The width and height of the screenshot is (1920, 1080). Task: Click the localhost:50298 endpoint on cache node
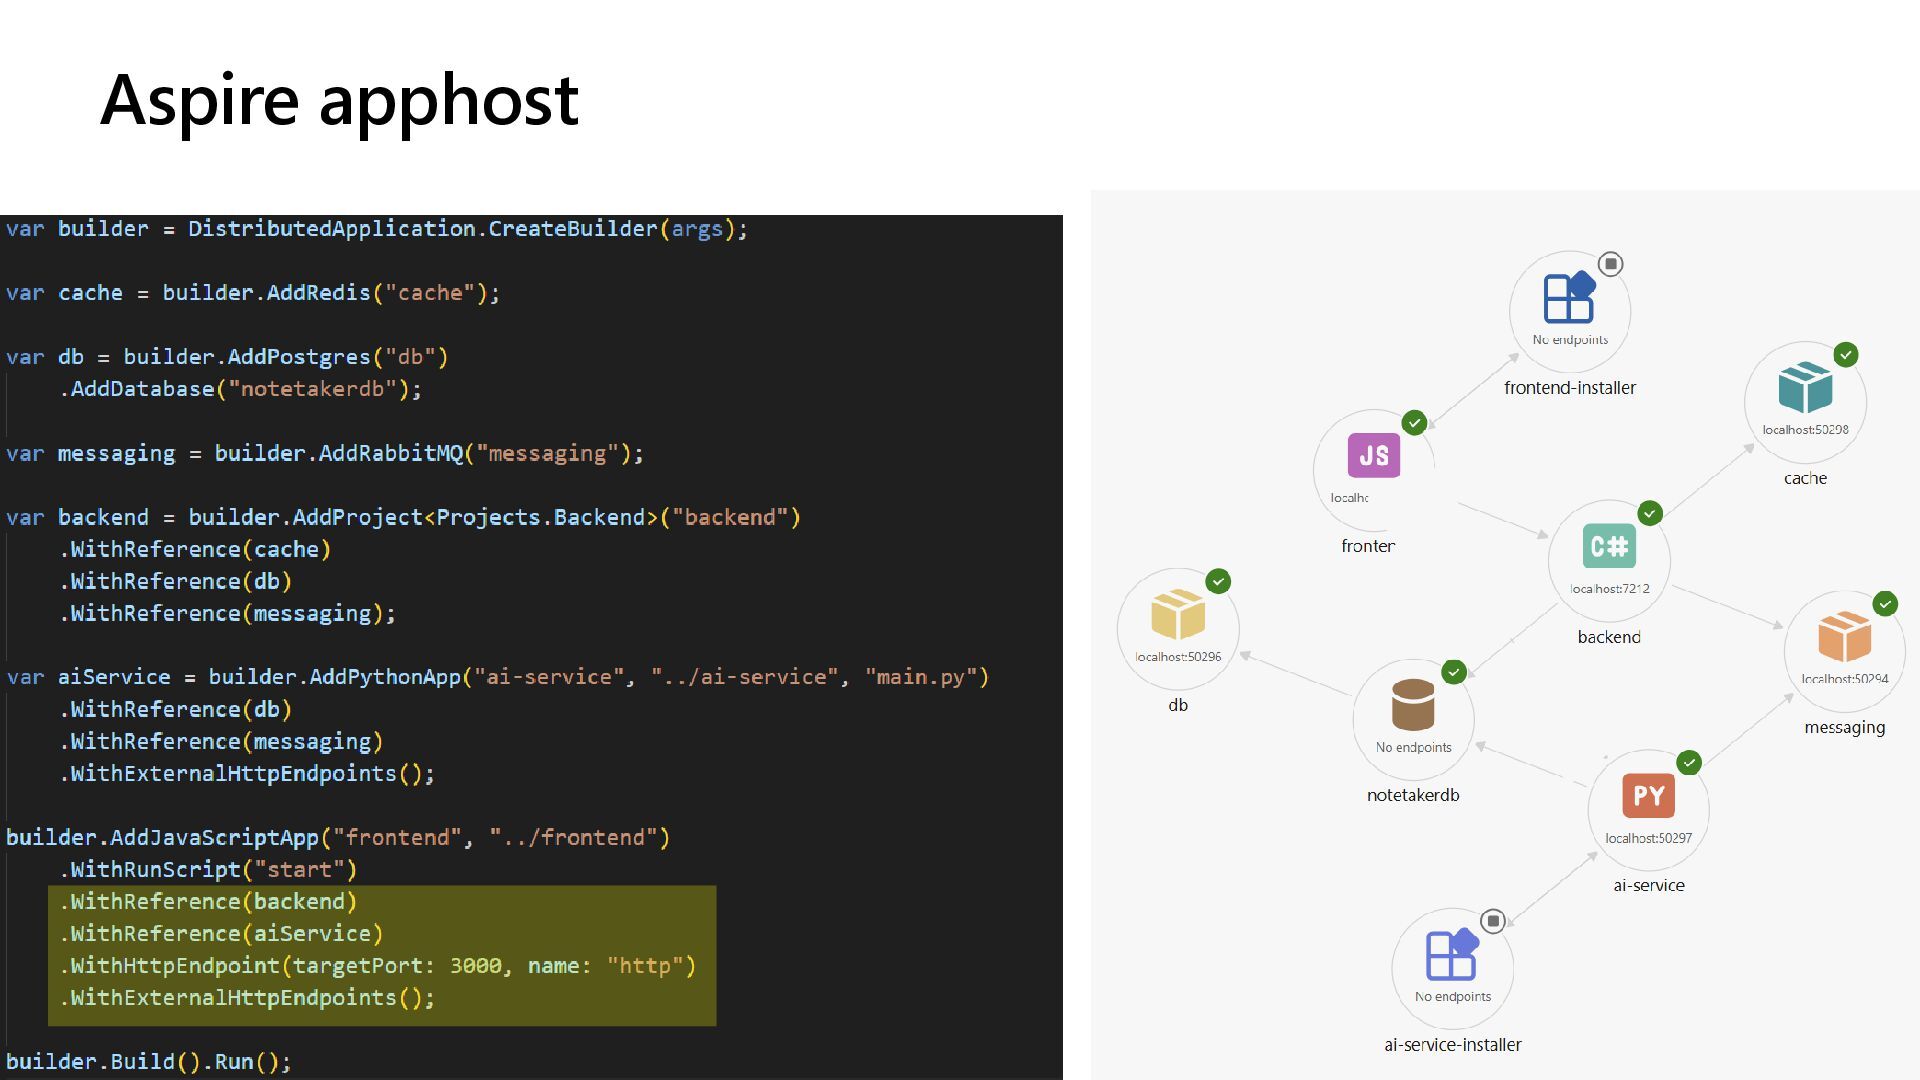pos(1805,430)
